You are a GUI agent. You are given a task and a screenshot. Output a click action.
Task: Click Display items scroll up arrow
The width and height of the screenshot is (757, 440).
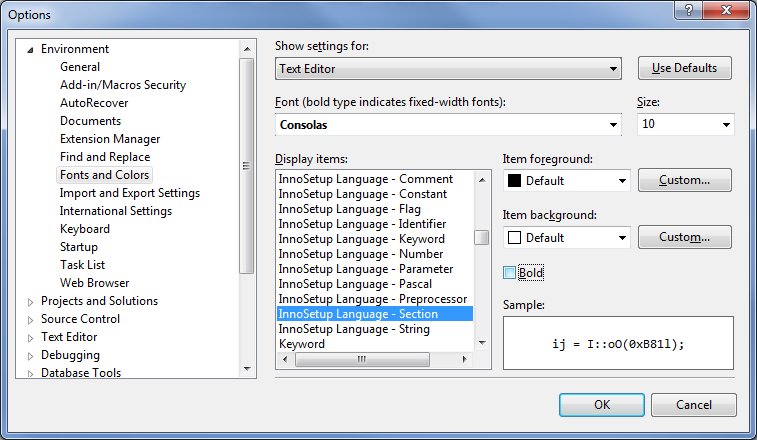pyautogui.click(x=481, y=180)
